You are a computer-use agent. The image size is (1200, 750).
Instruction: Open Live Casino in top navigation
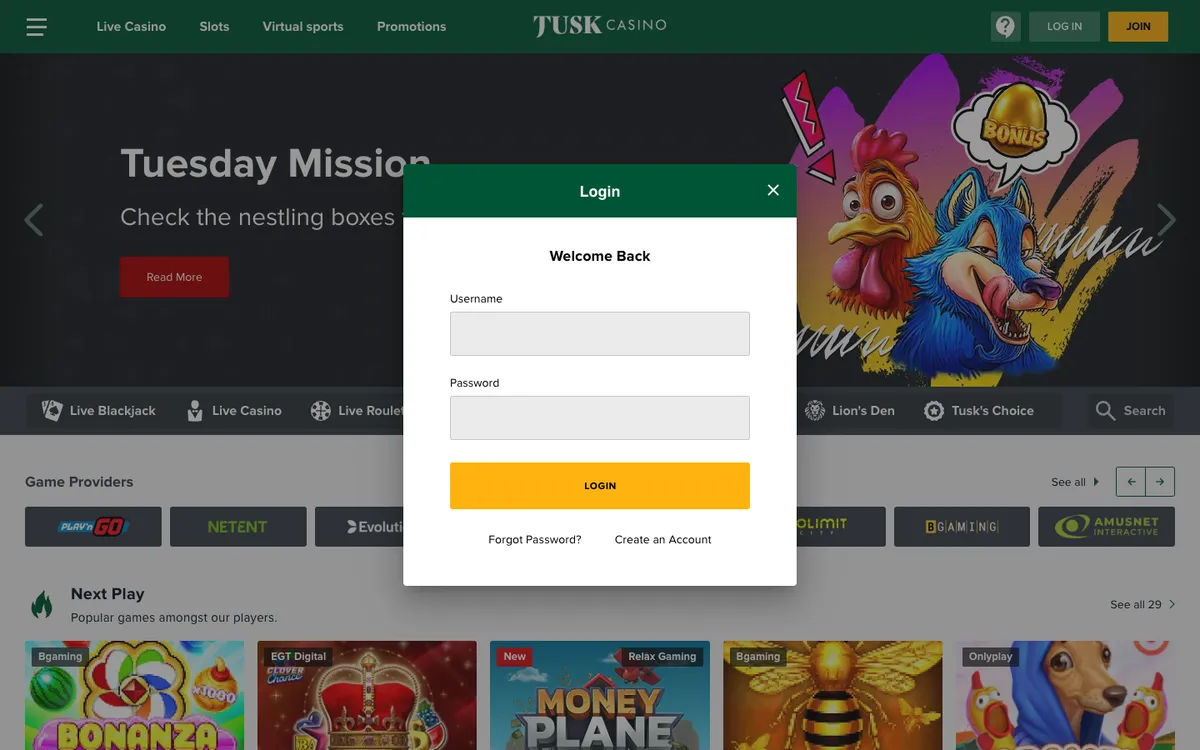point(131,26)
